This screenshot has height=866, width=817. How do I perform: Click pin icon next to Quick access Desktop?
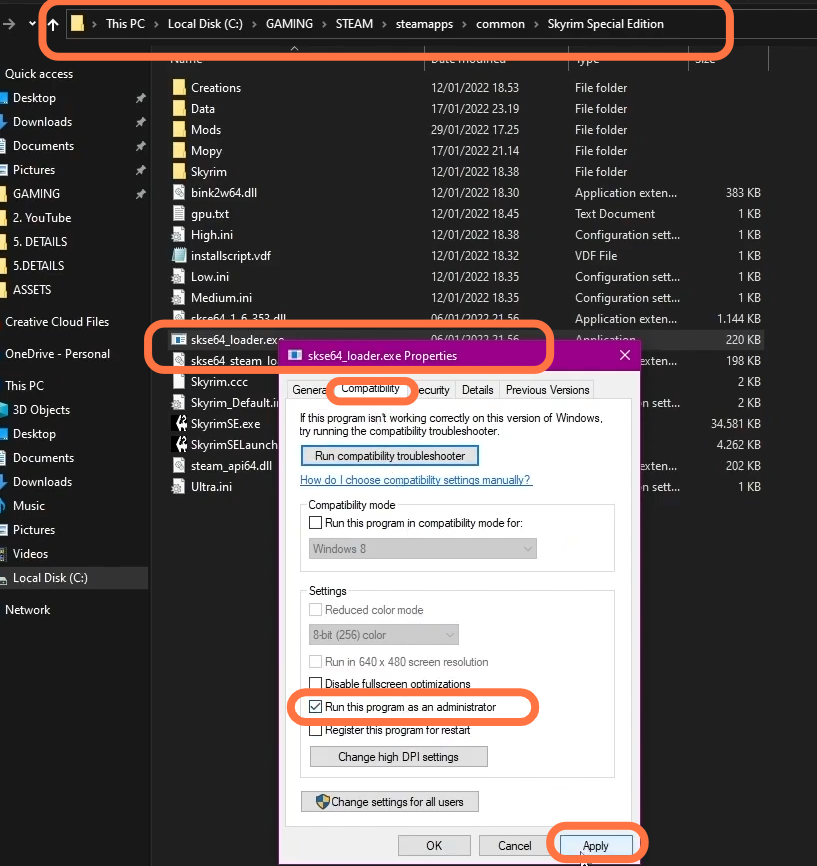click(x=141, y=98)
